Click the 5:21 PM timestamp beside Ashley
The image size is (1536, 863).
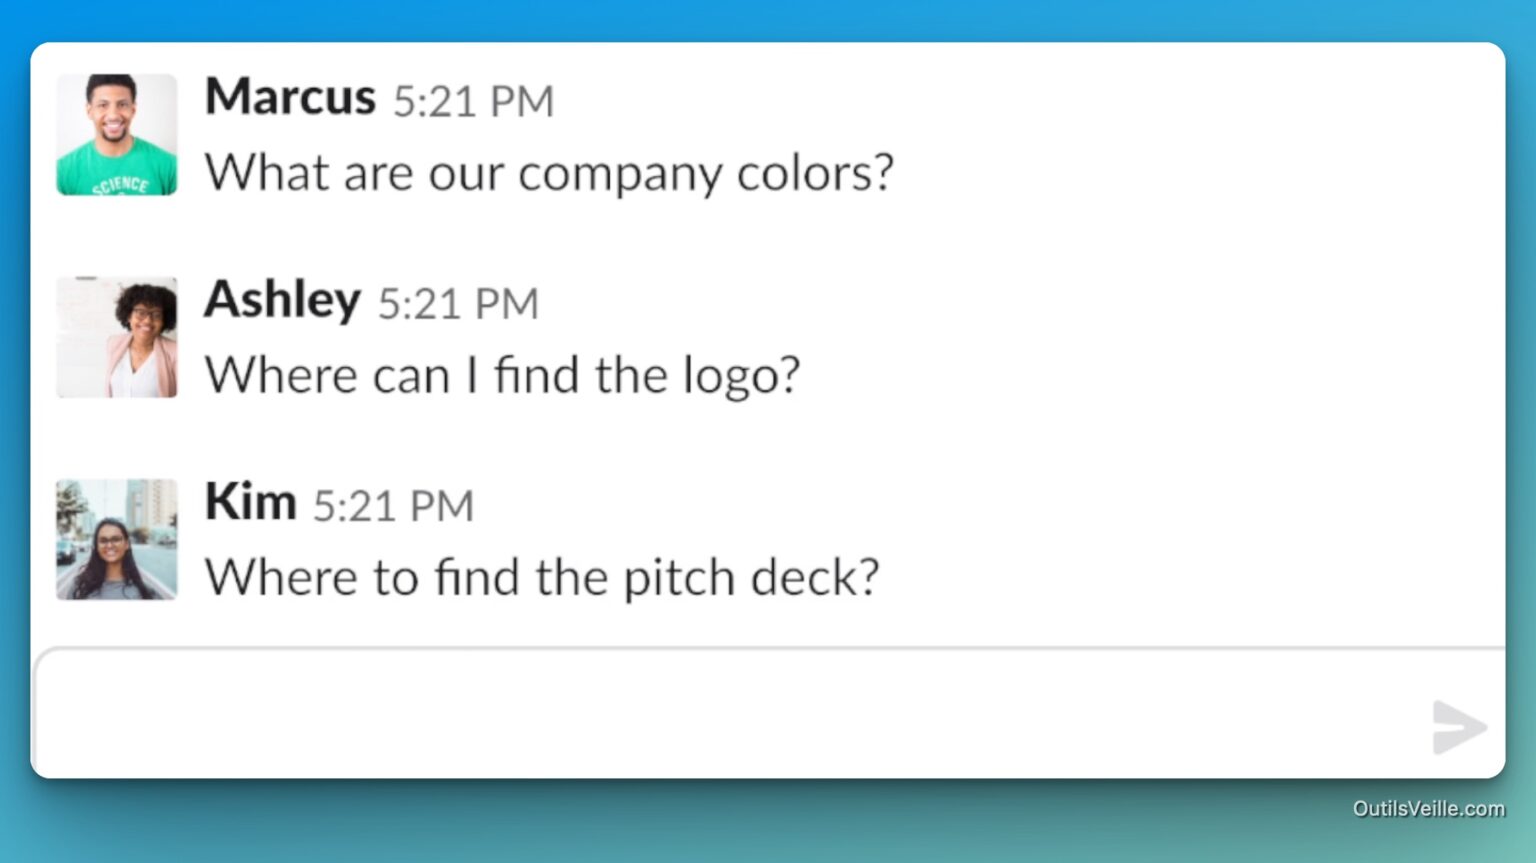[x=458, y=304]
